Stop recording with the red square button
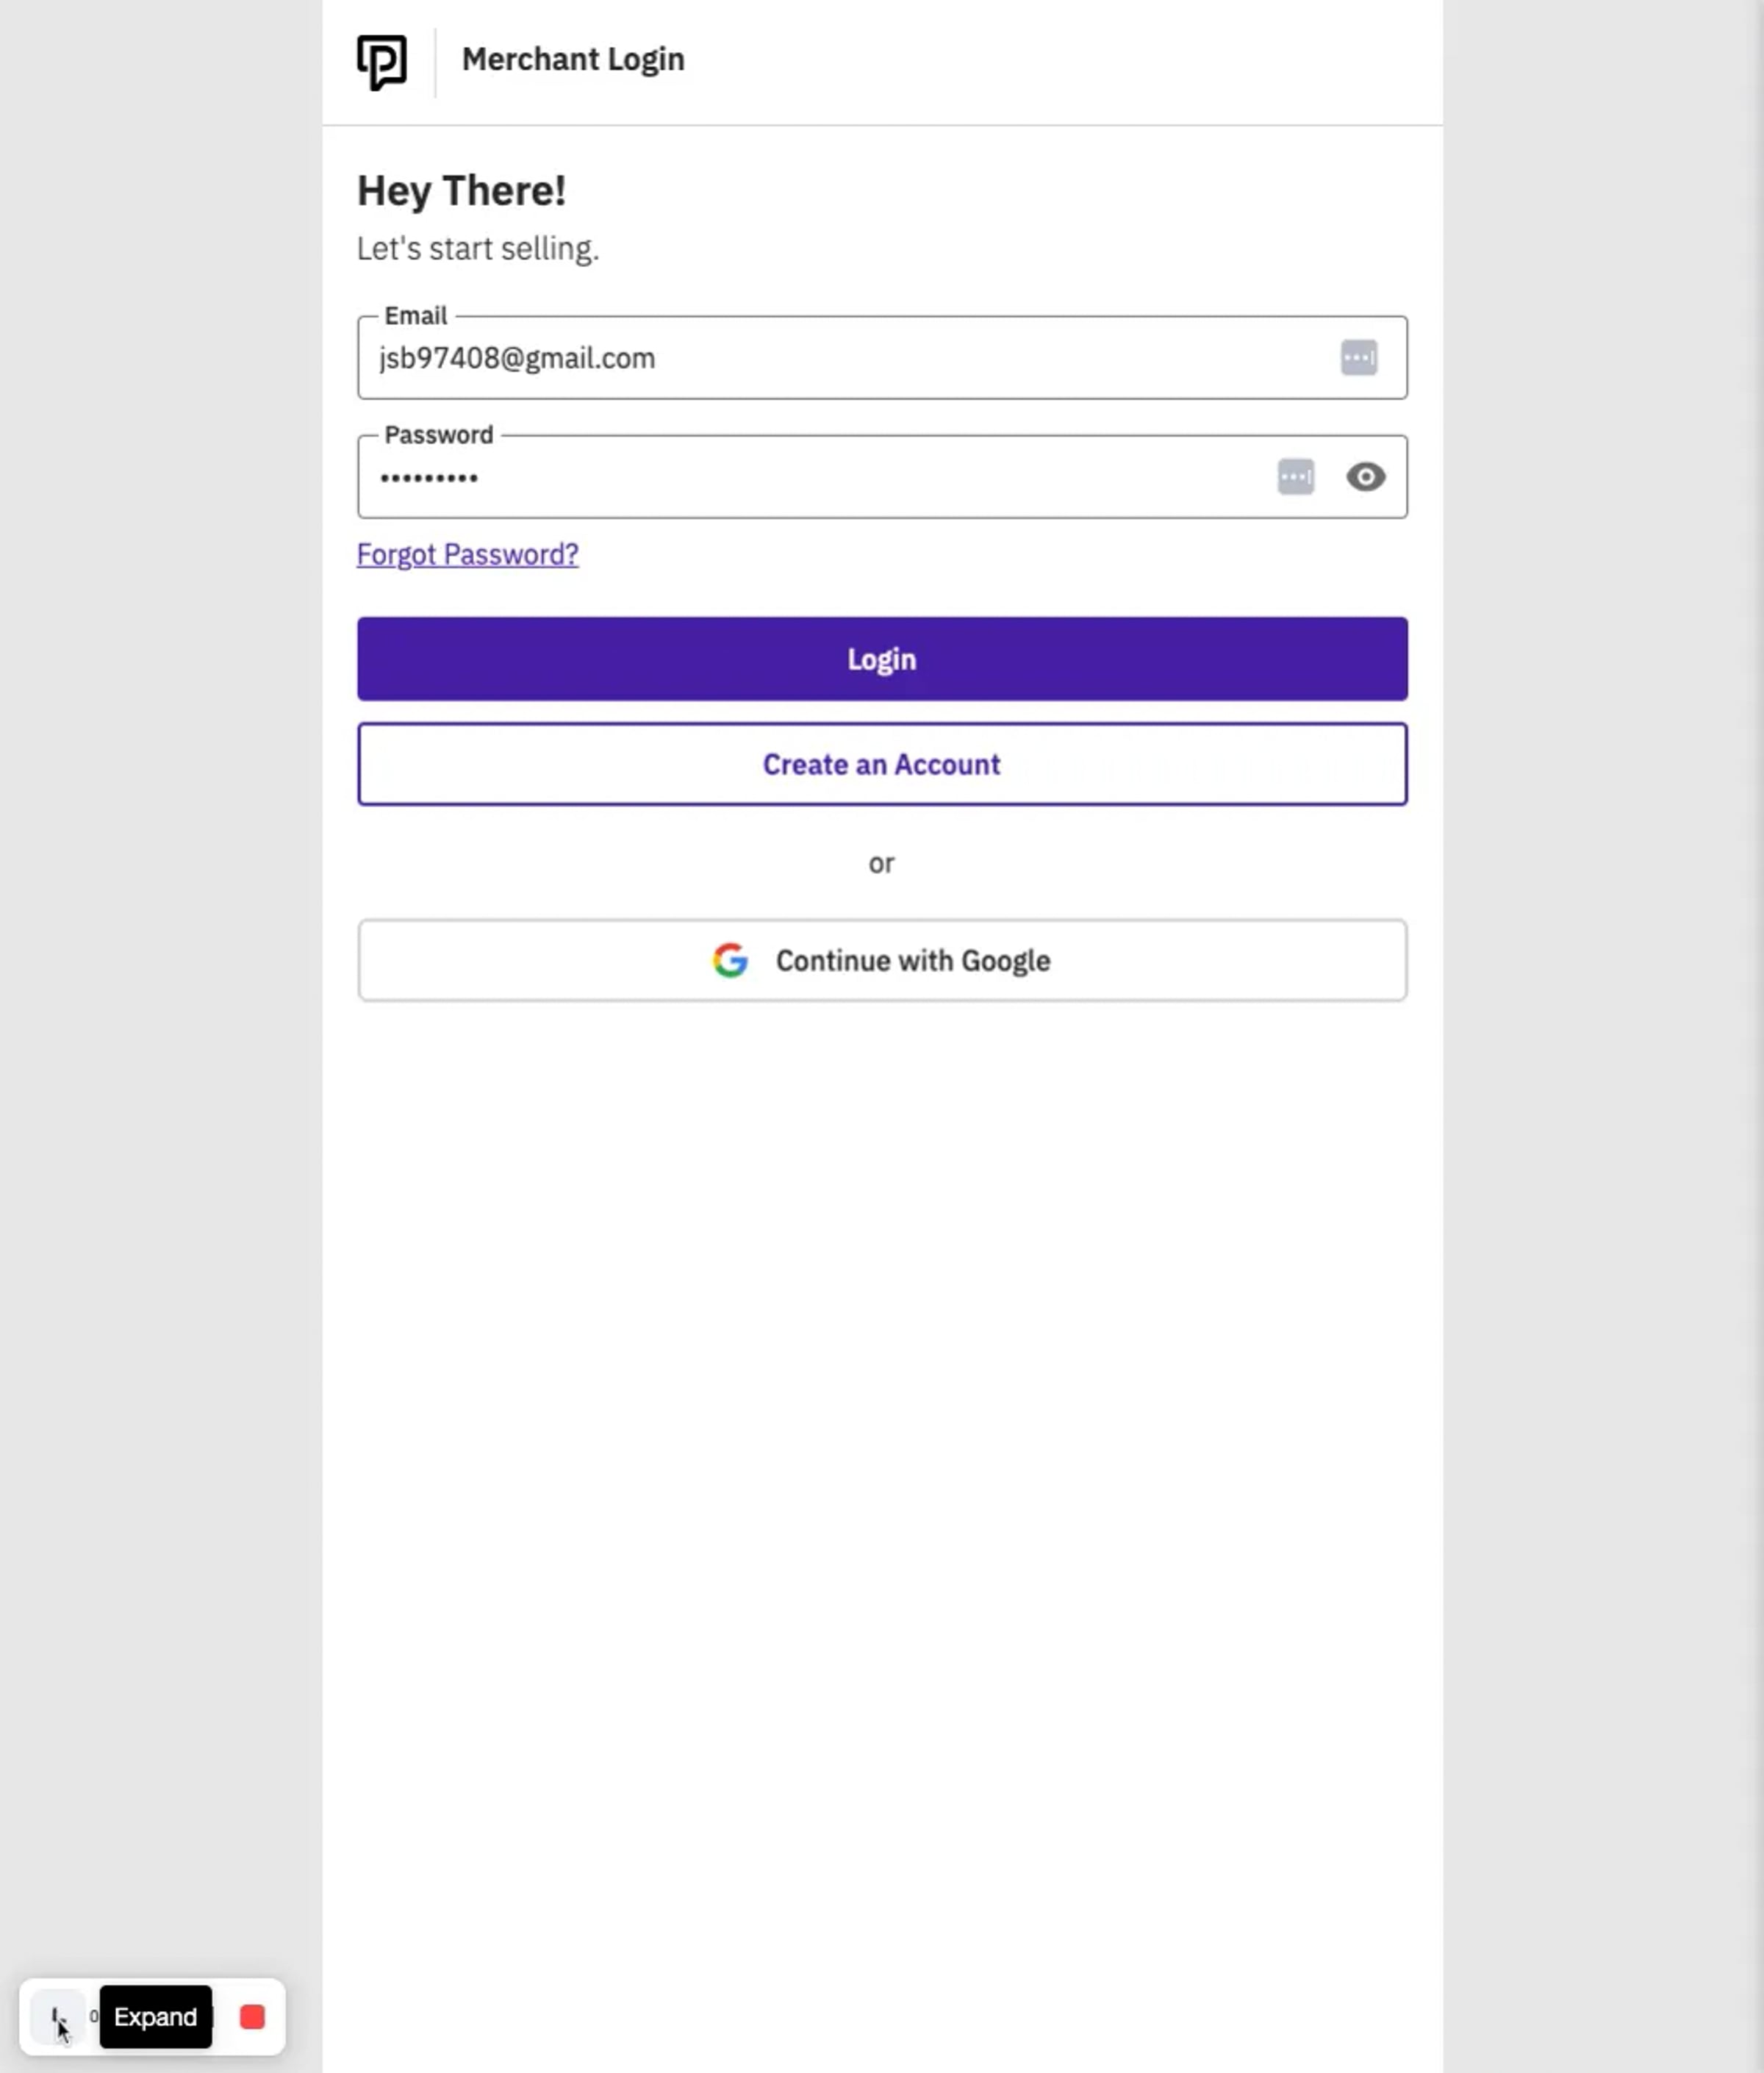 252,2016
